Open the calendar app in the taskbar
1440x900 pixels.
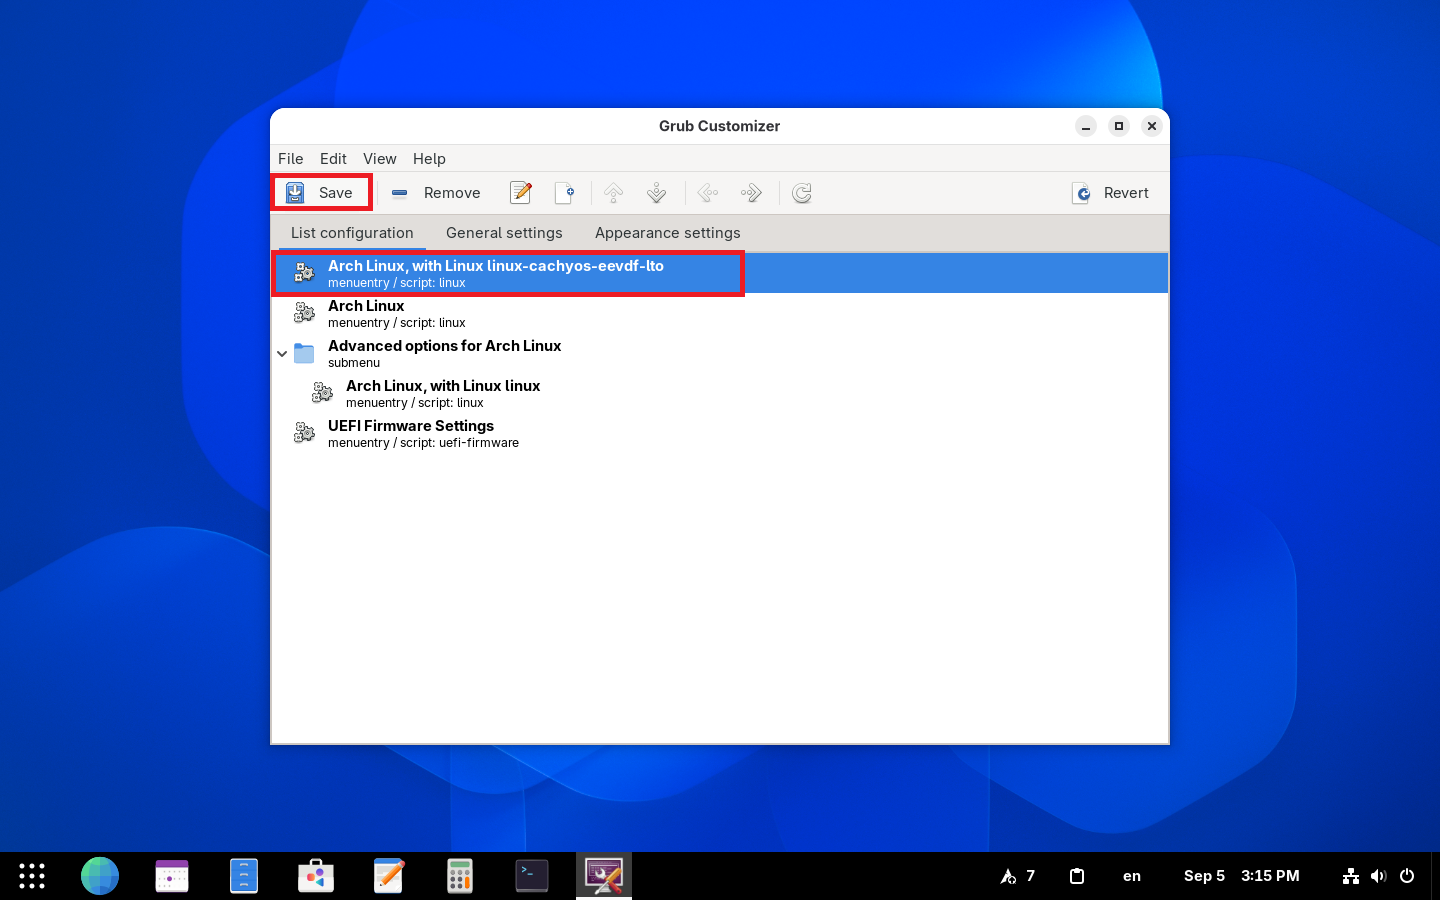(x=172, y=876)
